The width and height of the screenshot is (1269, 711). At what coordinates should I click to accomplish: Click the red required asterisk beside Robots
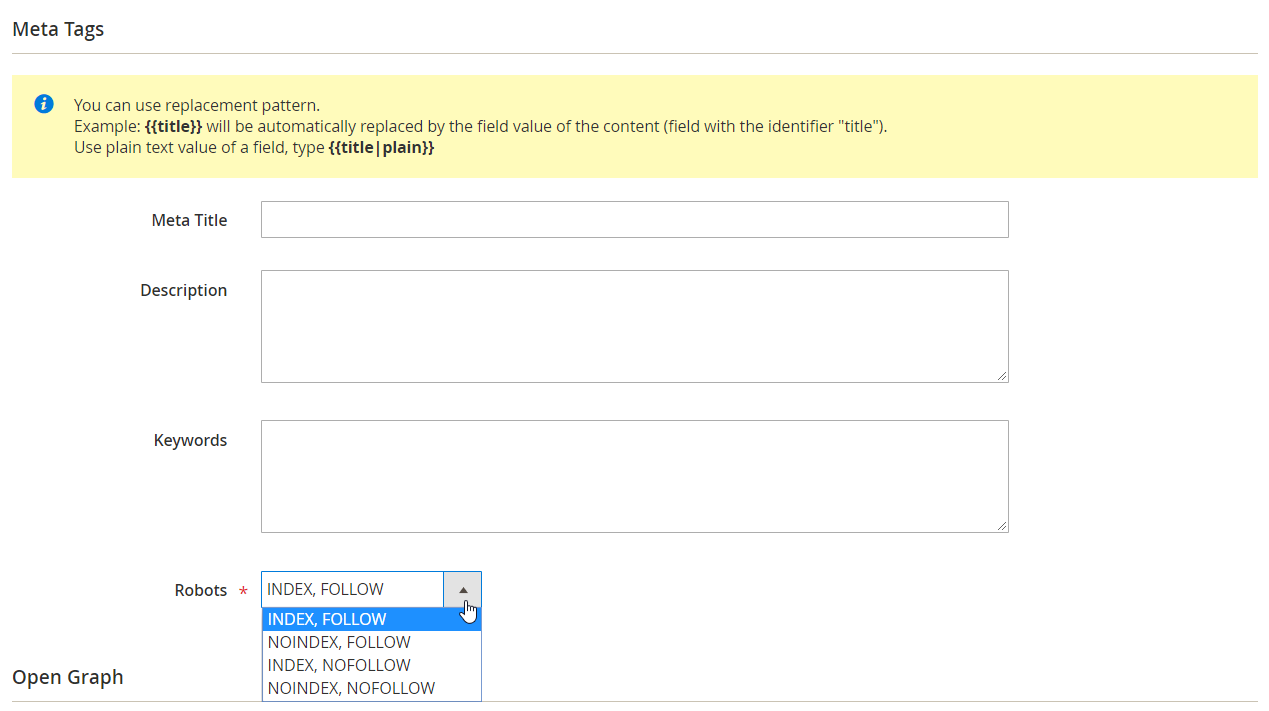pyautogui.click(x=243, y=593)
